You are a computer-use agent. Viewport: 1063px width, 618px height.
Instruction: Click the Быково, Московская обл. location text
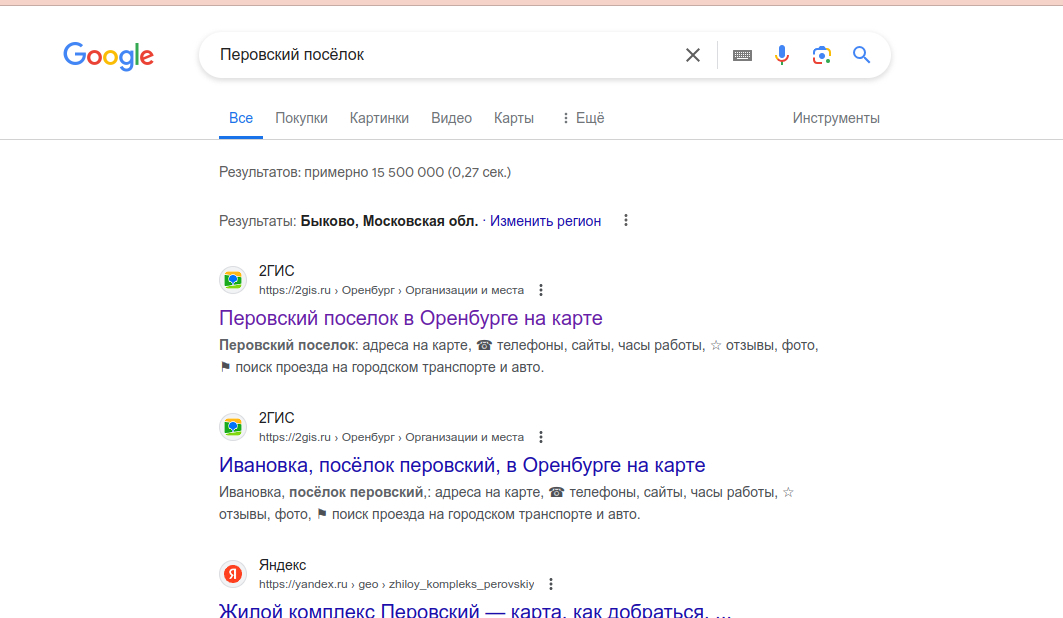point(389,221)
